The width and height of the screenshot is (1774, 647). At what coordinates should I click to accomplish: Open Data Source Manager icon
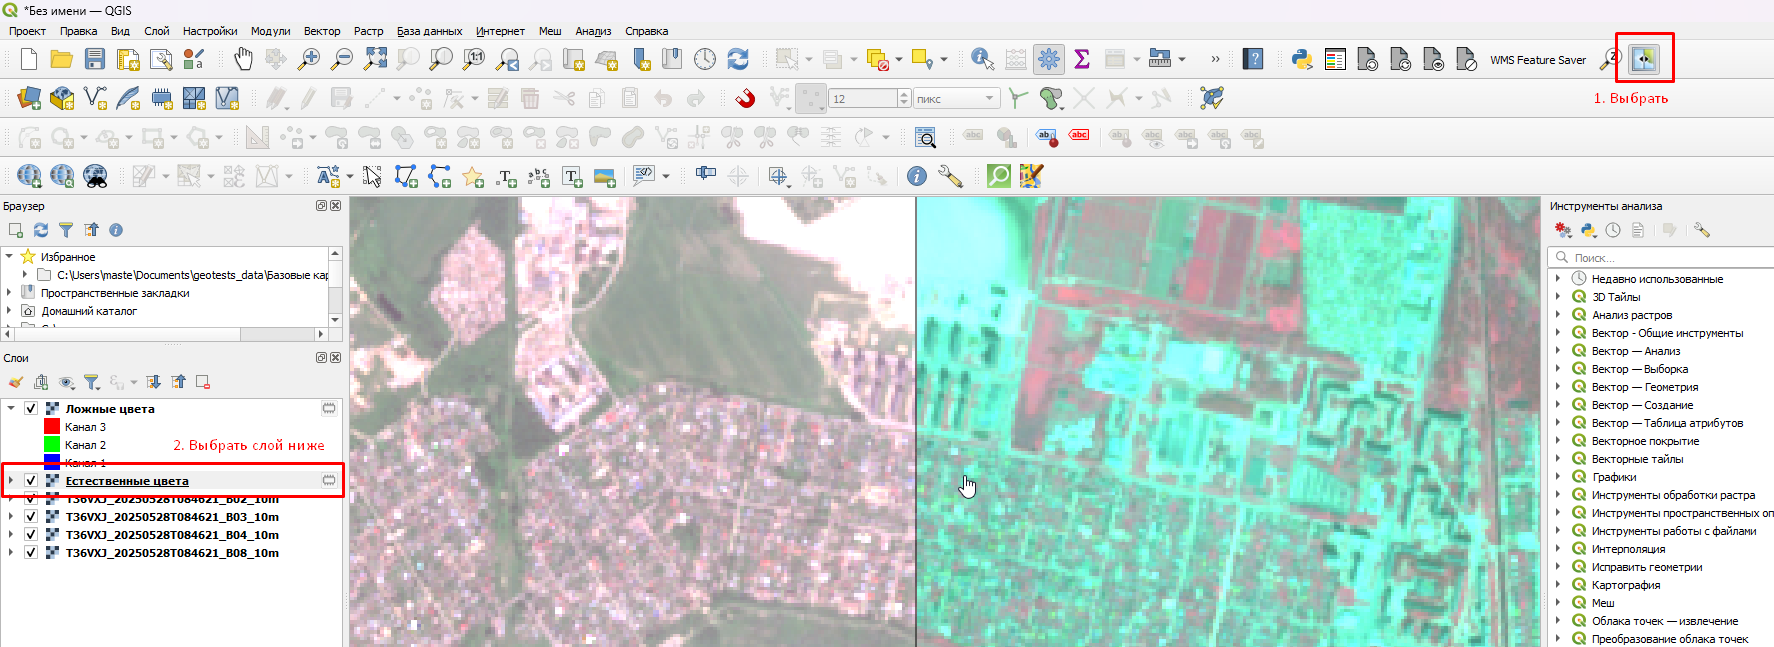point(29,98)
